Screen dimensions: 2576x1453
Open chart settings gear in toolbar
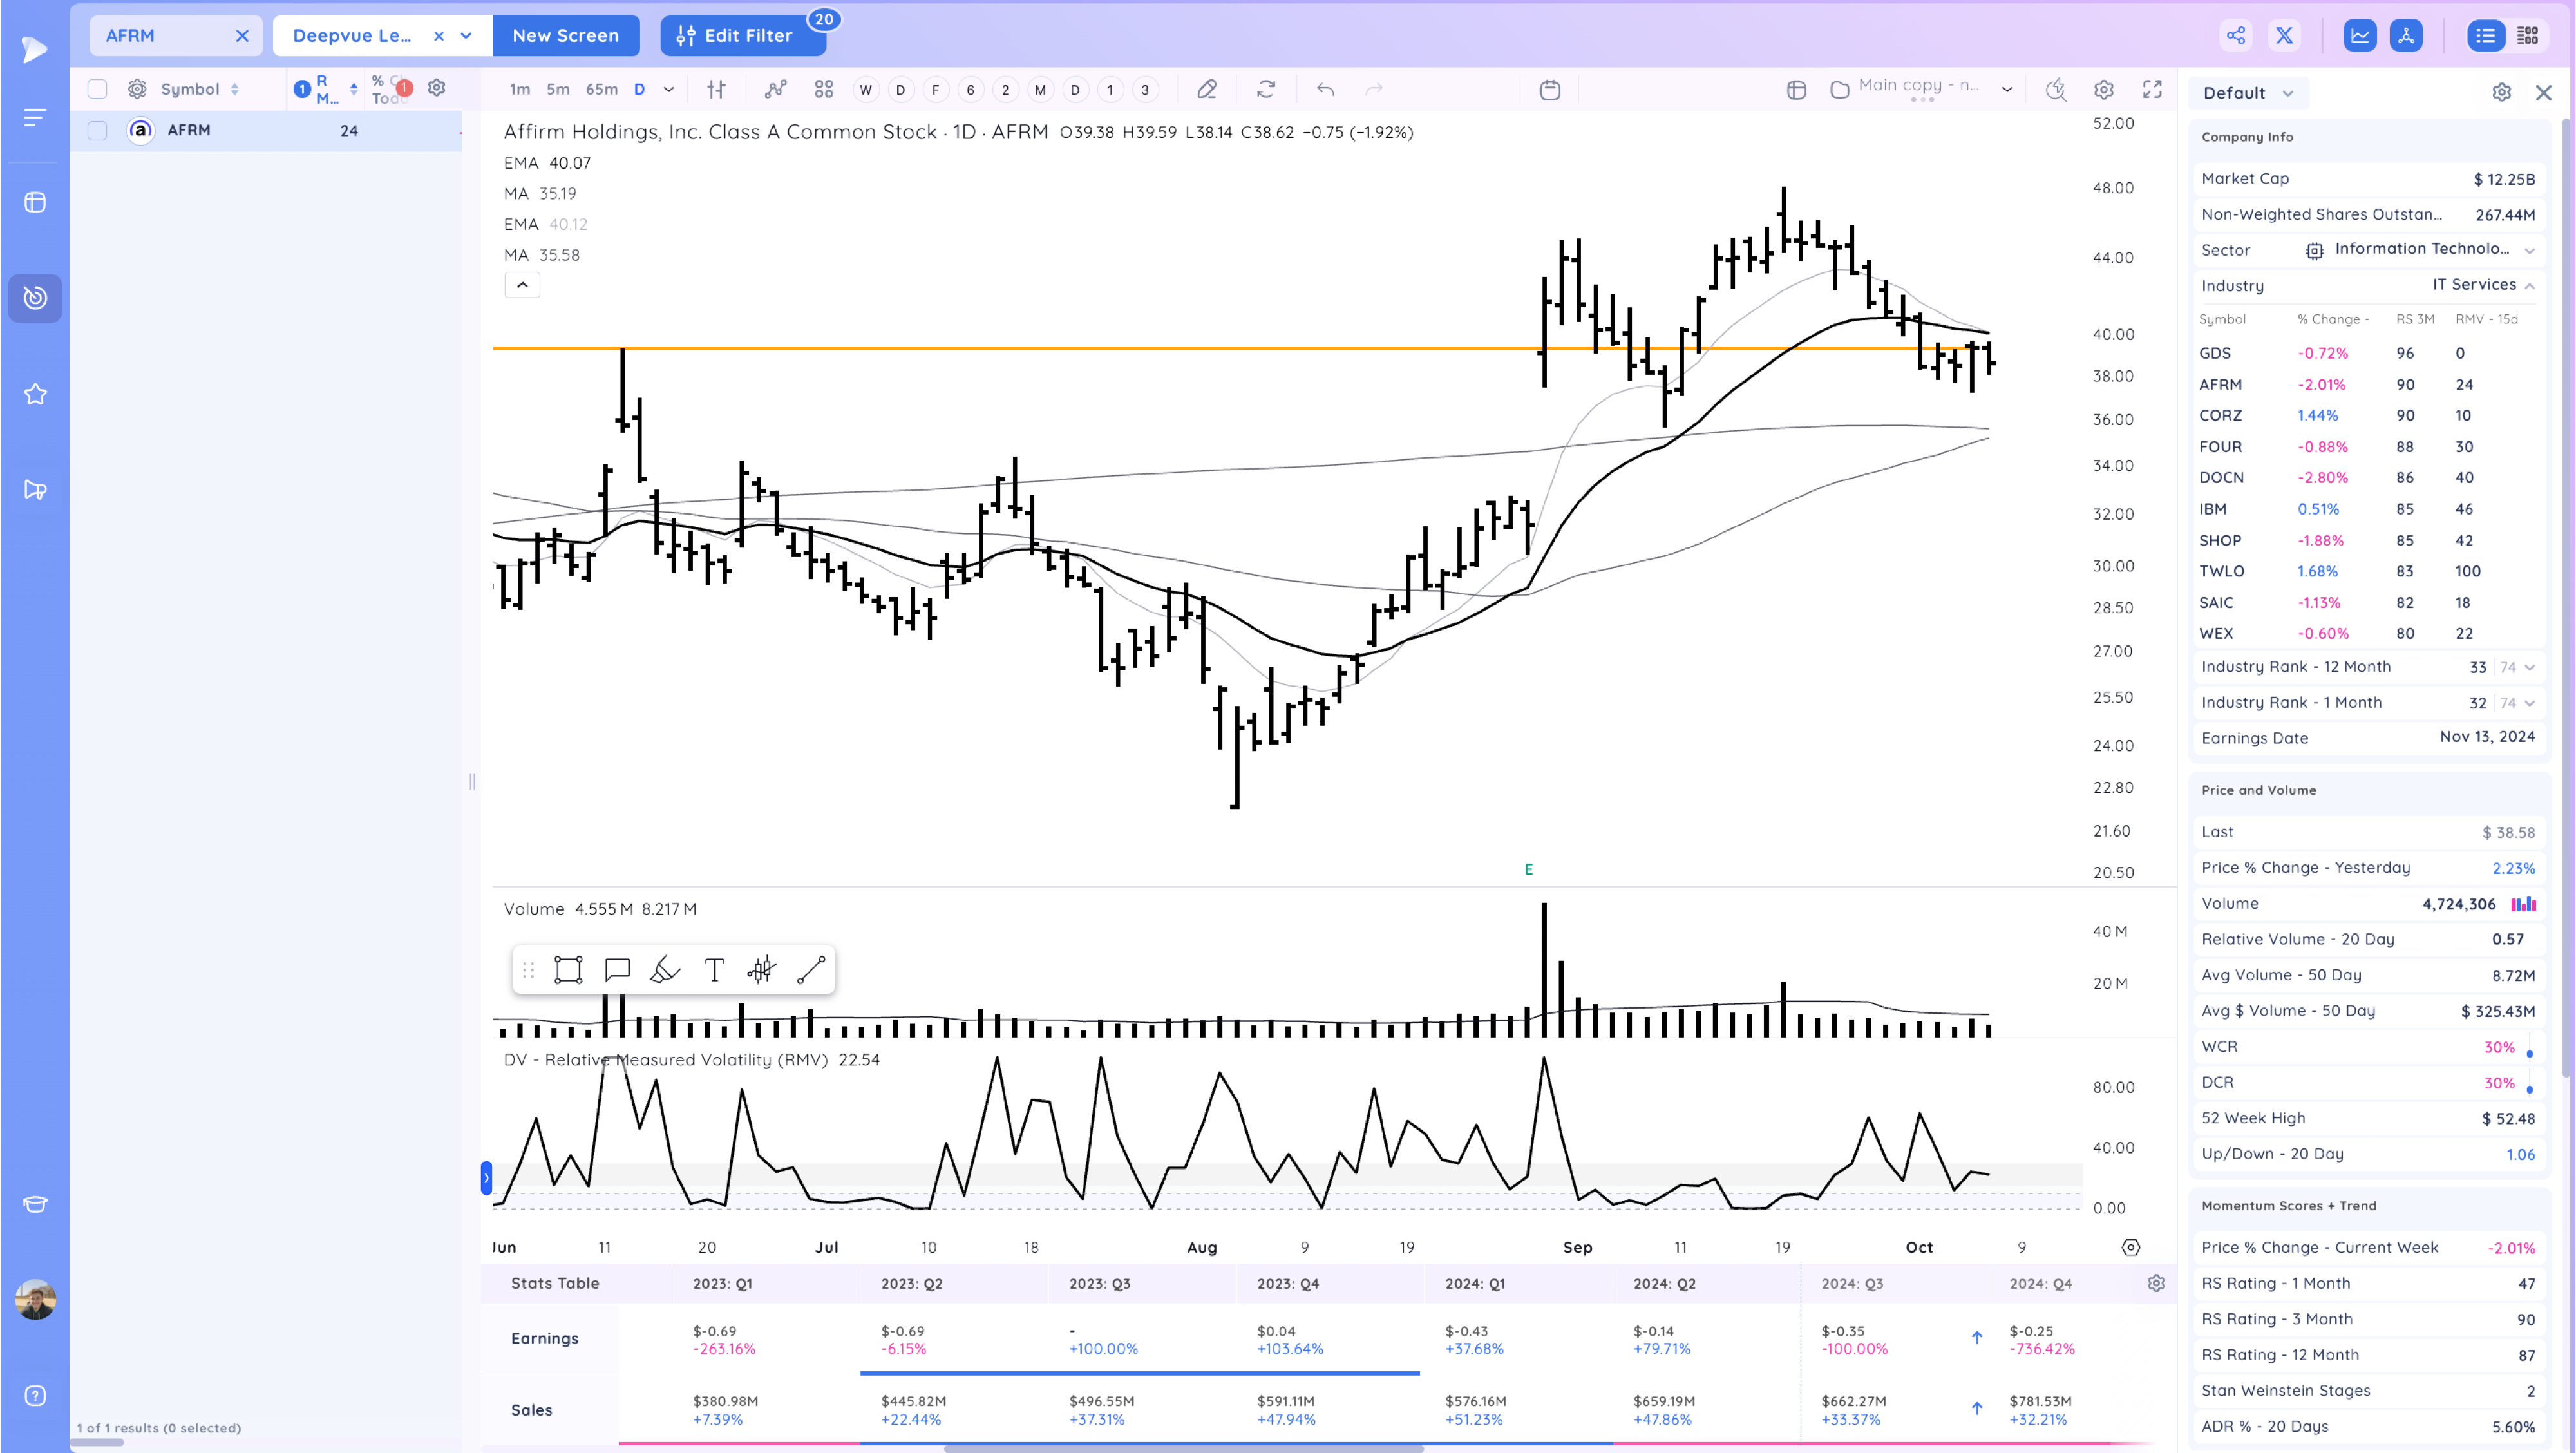click(2104, 90)
